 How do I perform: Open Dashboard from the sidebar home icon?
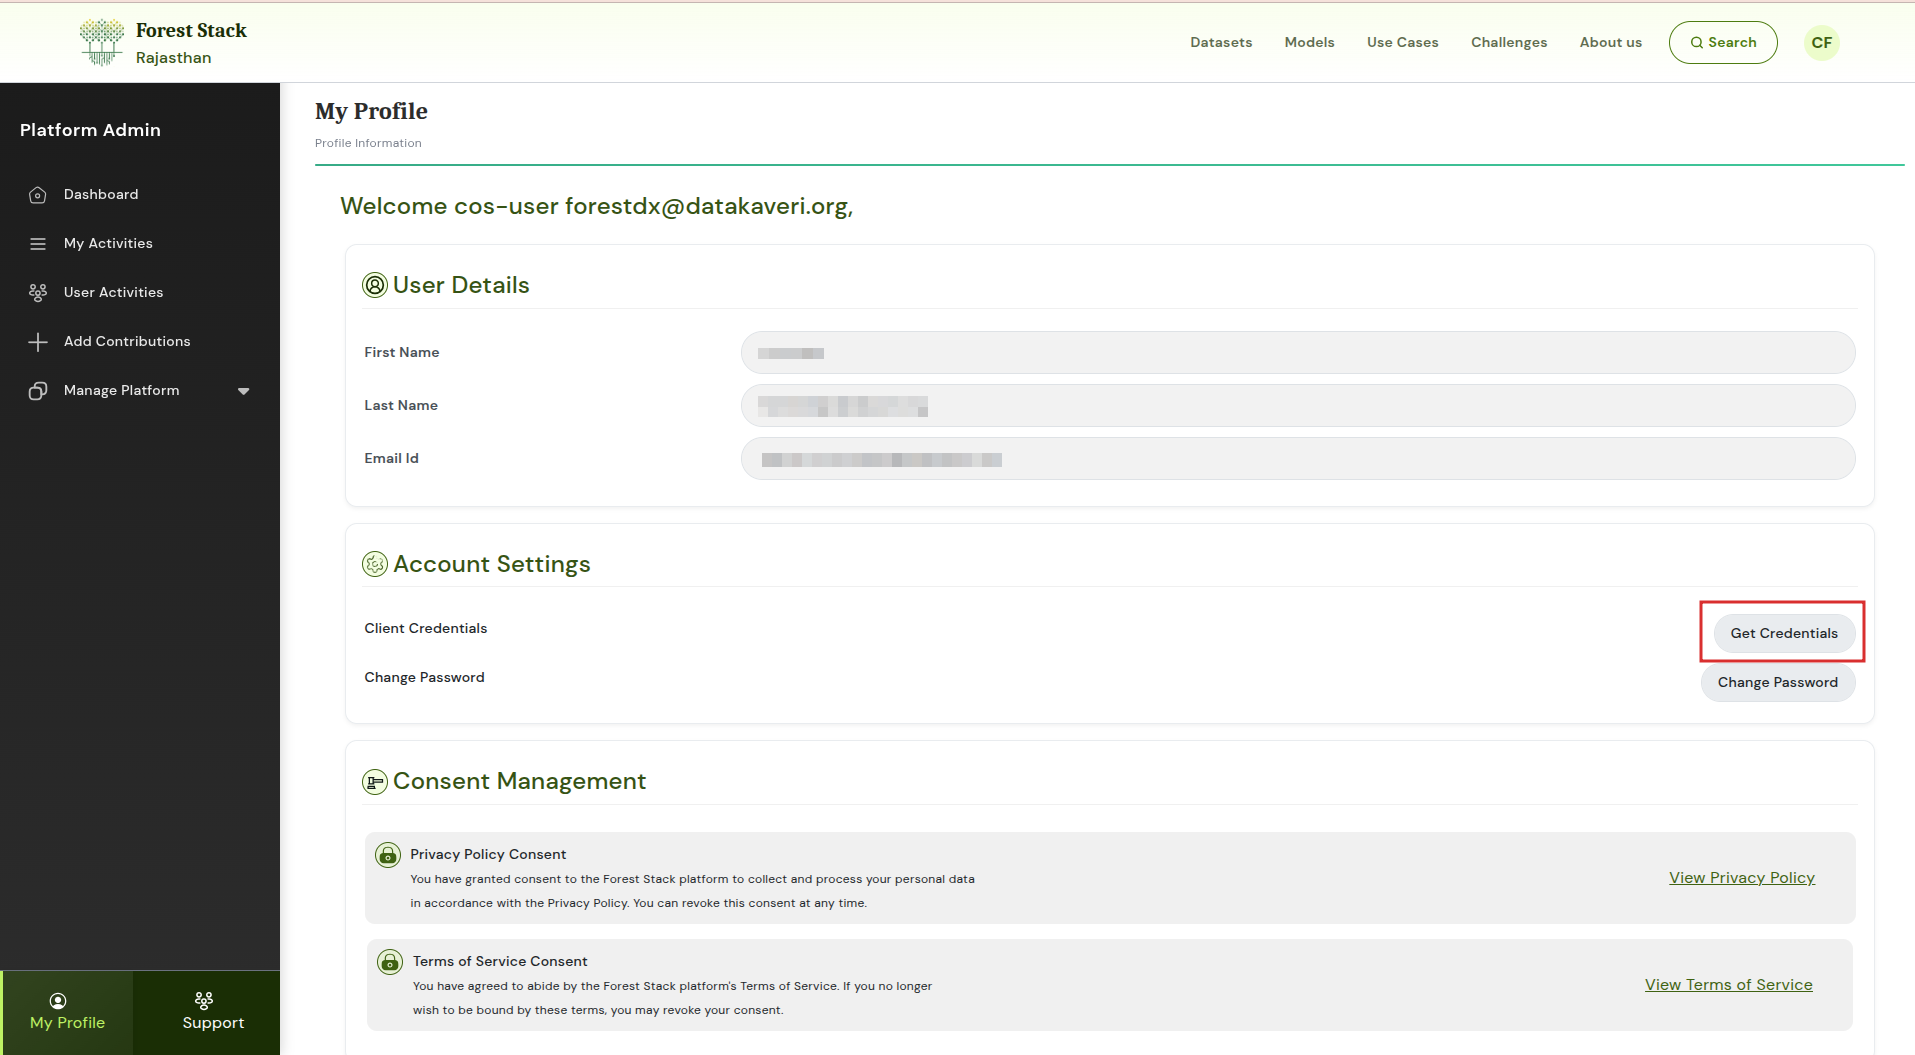pos(38,195)
